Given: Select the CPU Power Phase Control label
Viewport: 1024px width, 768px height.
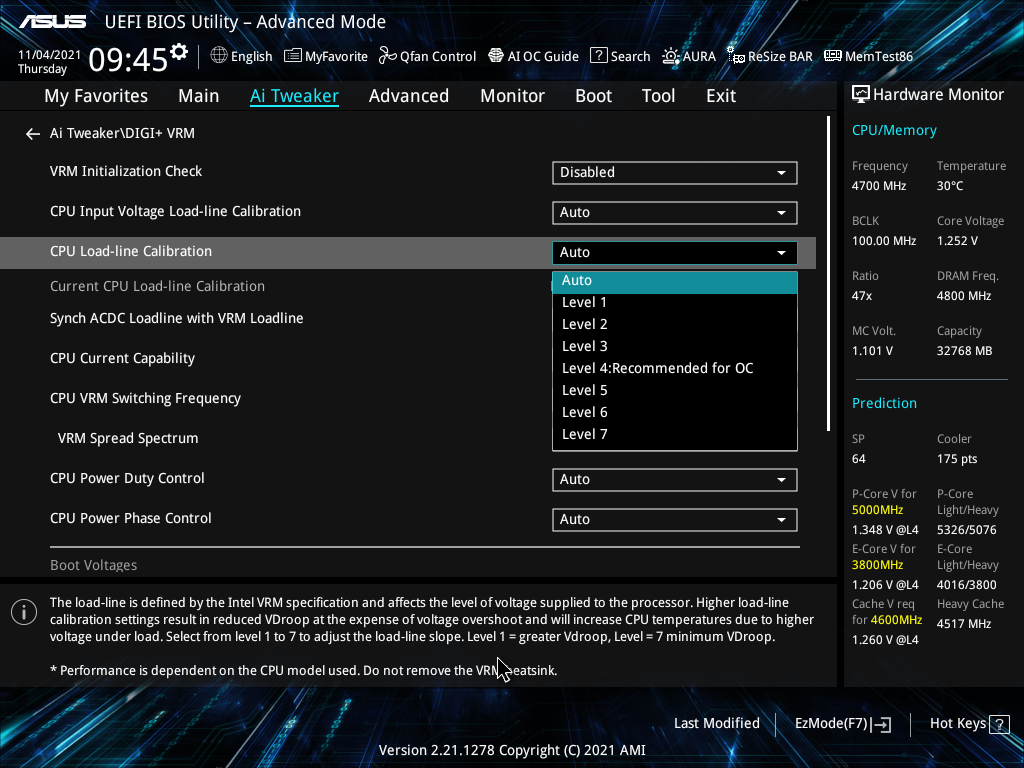Looking at the screenshot, I should click(131, 518).
